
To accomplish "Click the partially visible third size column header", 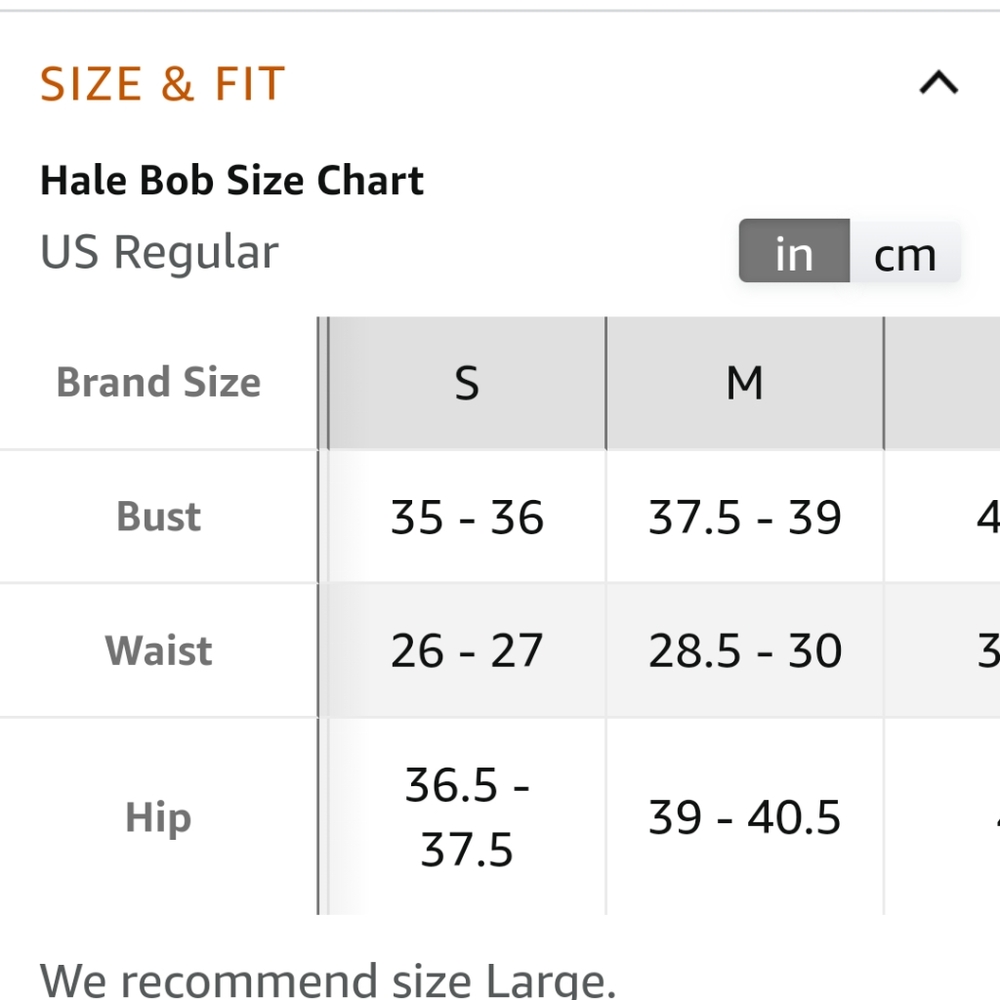I will tap(942, 383).
